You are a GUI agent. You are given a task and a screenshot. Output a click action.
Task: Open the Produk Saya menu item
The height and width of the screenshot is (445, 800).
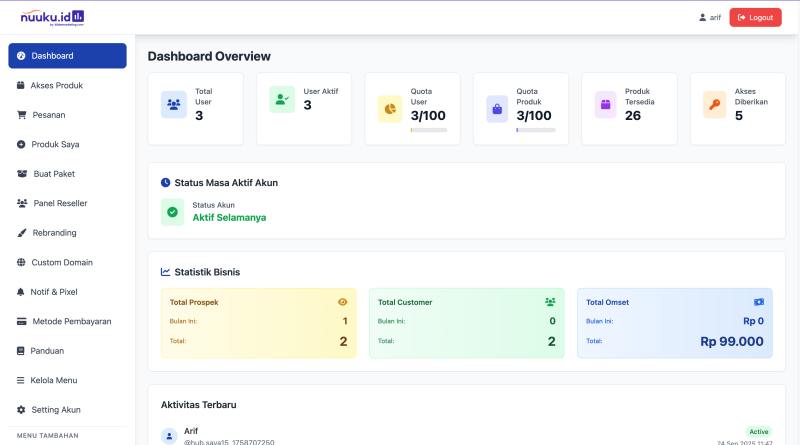55,144
